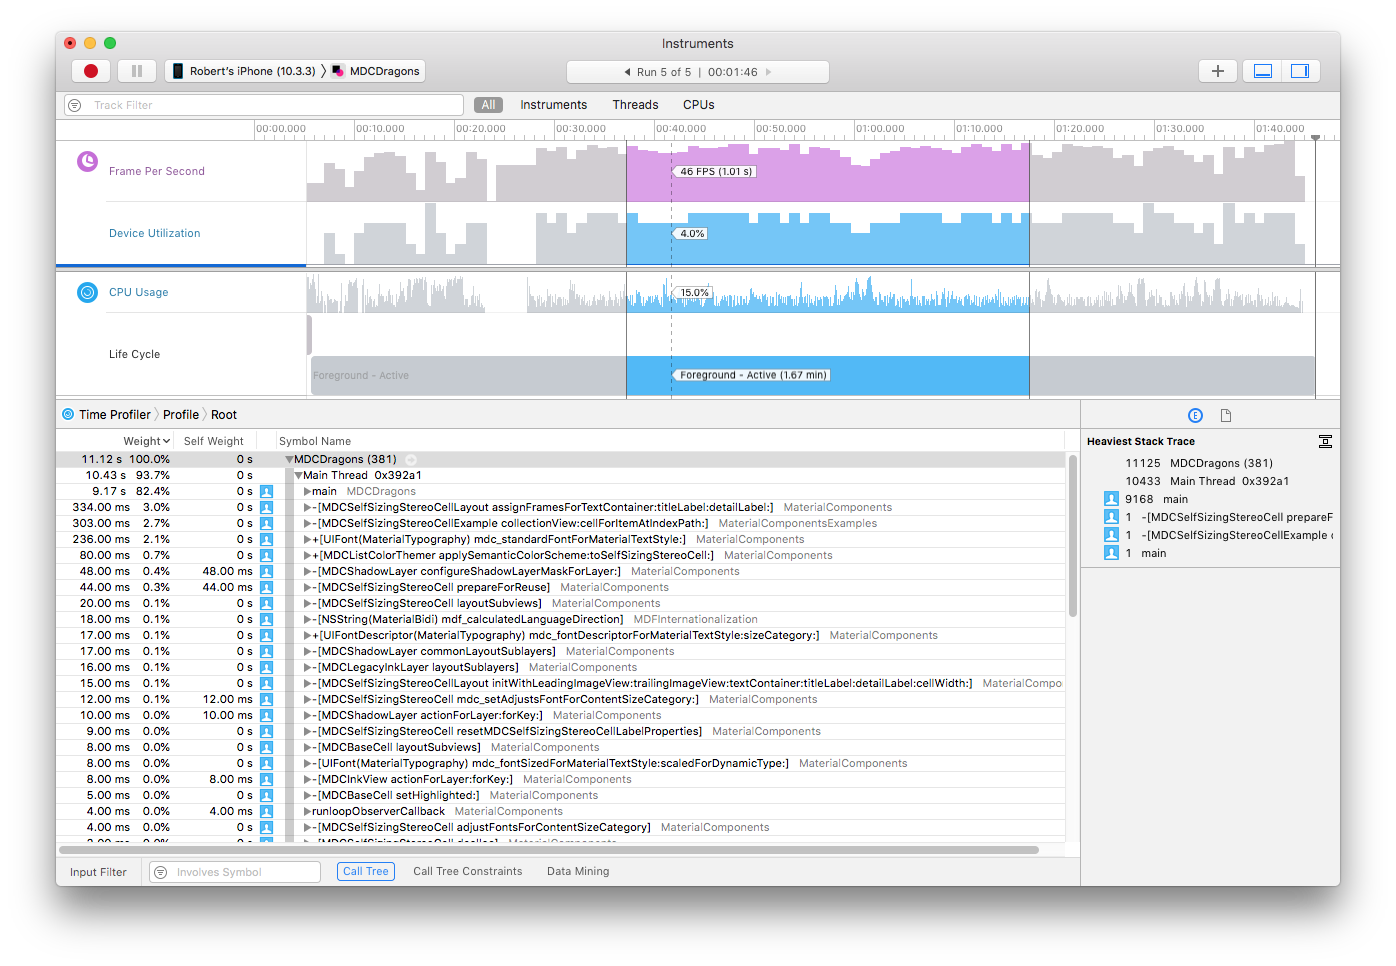
Task: Open the Time Profiler breadcrumb
Action: tap(114, 415)
